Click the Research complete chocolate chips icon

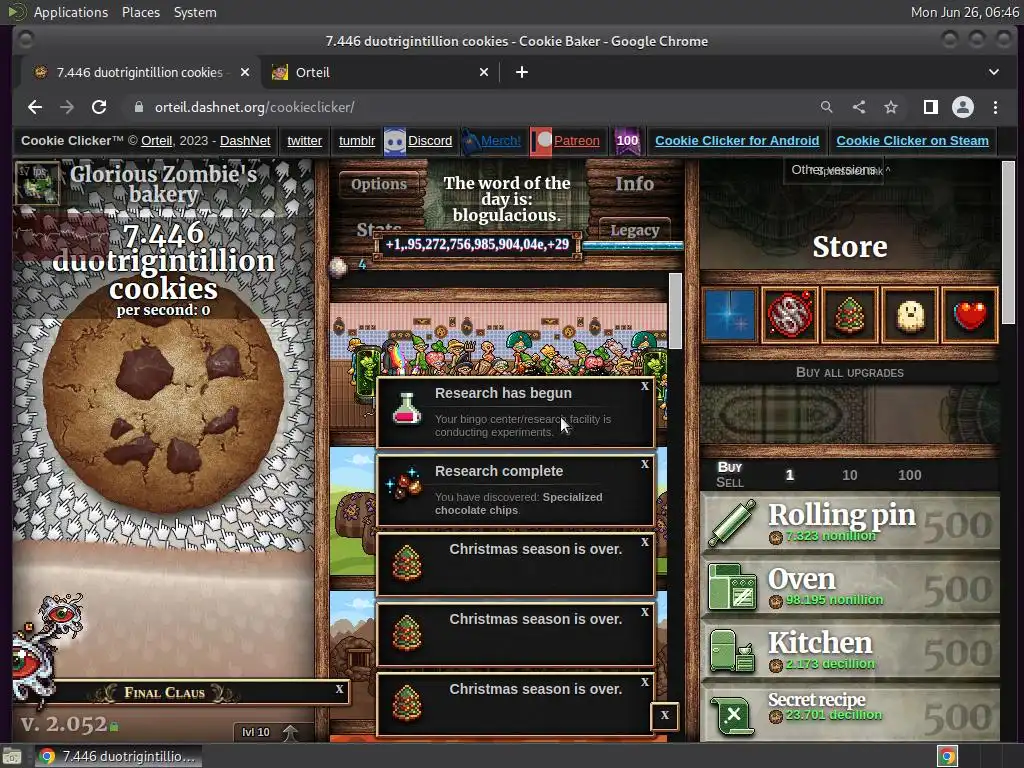coord(405,484)
